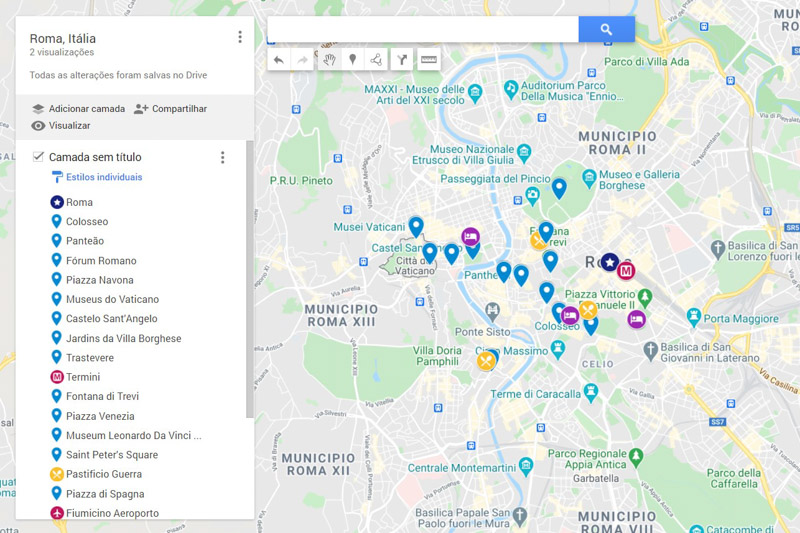Screen dimensions: 800x533
Task: Open the map options three-dot menu
Action: pyautogui.click(x=240, y=37)
